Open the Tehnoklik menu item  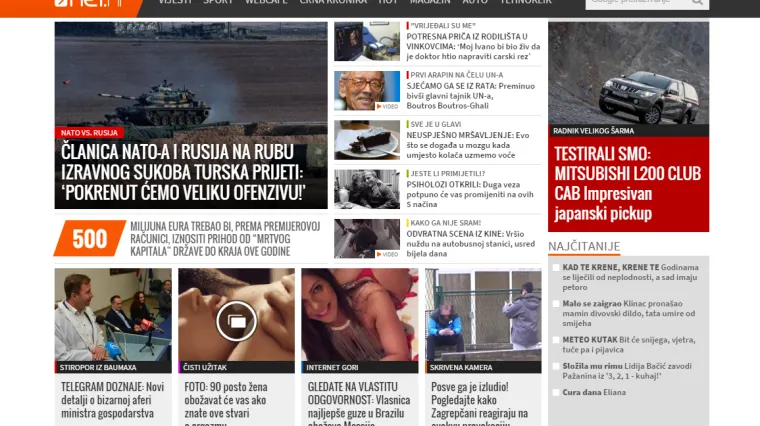(x=525, y=2)
